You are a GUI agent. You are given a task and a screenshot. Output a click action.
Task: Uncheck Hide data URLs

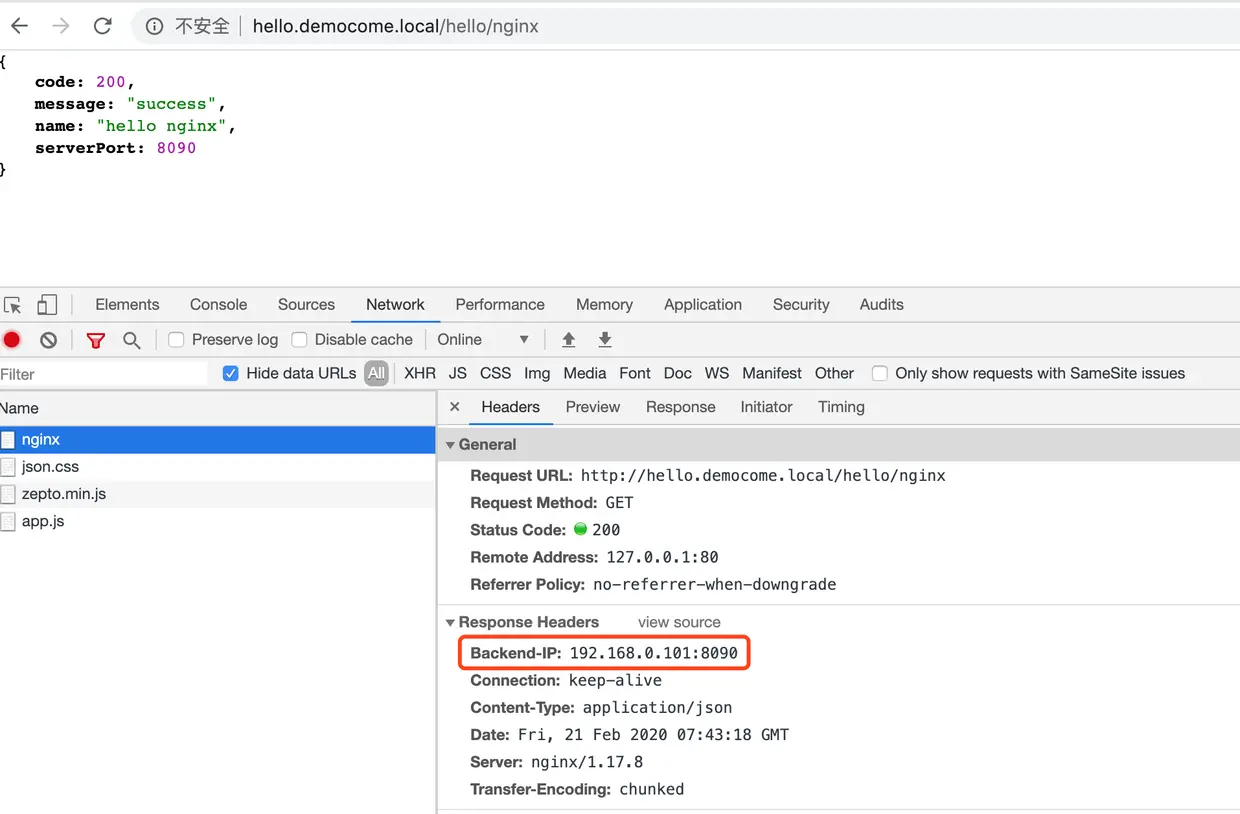[x=230, y=373]
